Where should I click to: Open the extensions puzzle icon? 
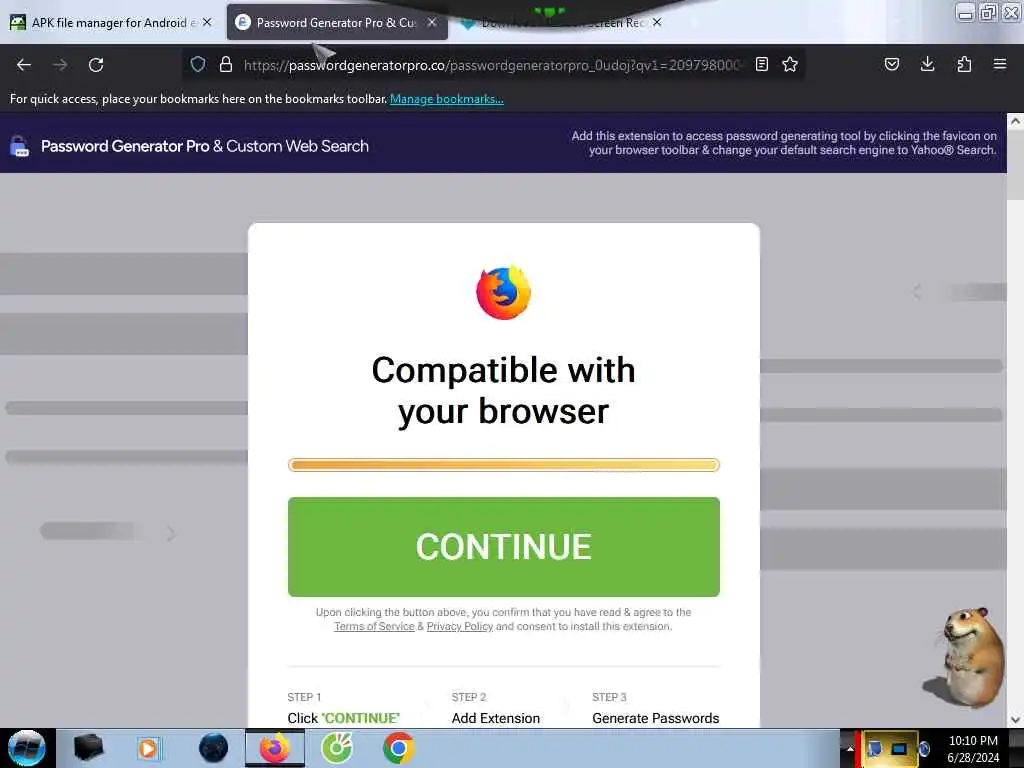(x=964, y=64)
